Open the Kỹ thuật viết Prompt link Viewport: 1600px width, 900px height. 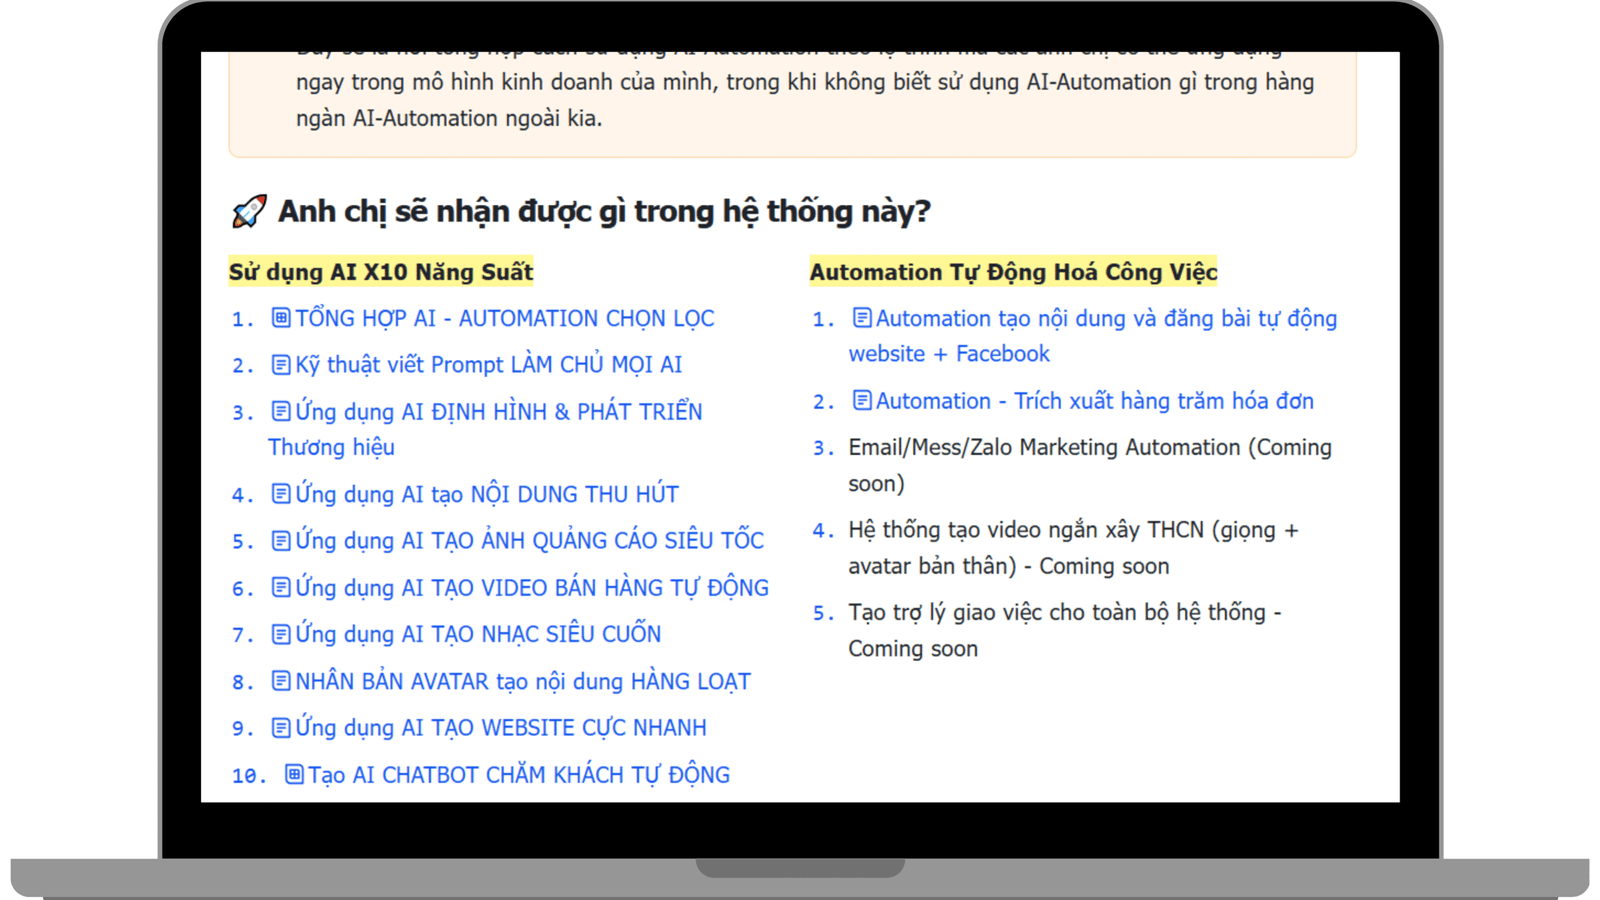point(488,365)
